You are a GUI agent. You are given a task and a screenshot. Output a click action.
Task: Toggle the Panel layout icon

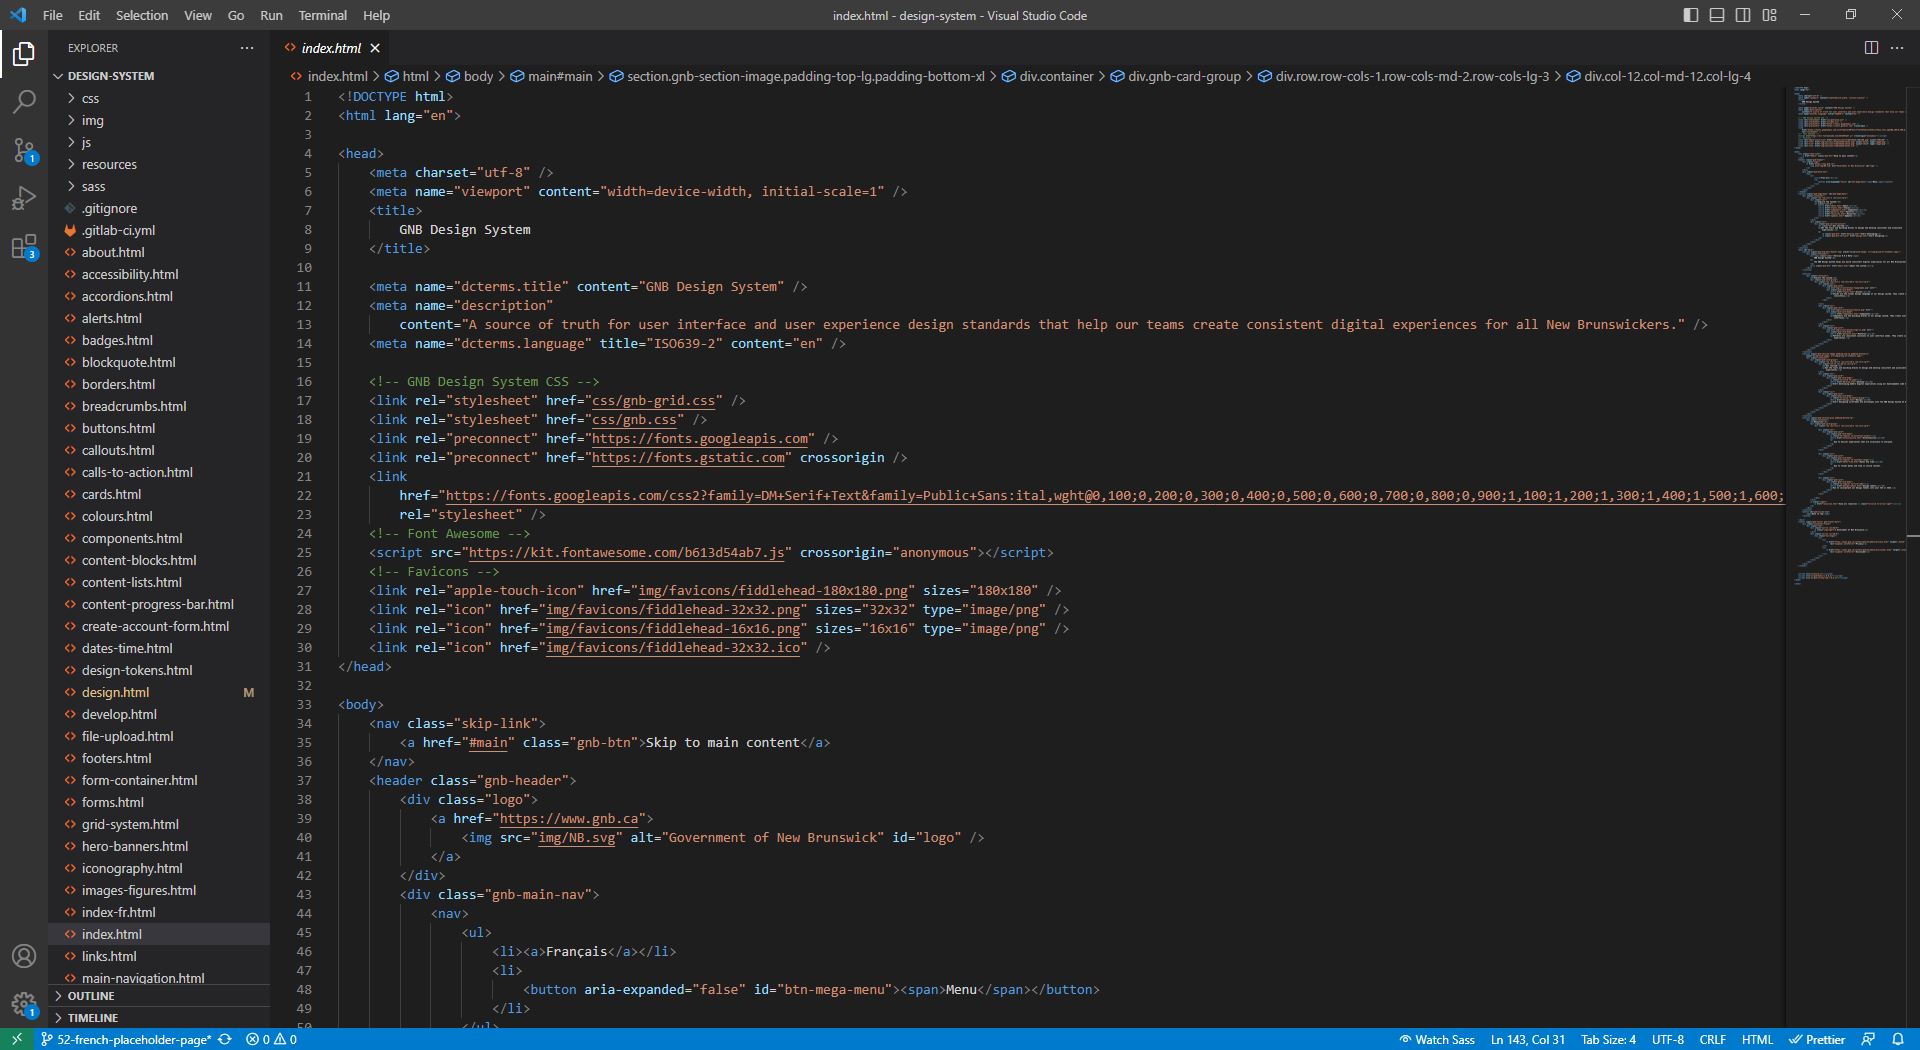1716,15
